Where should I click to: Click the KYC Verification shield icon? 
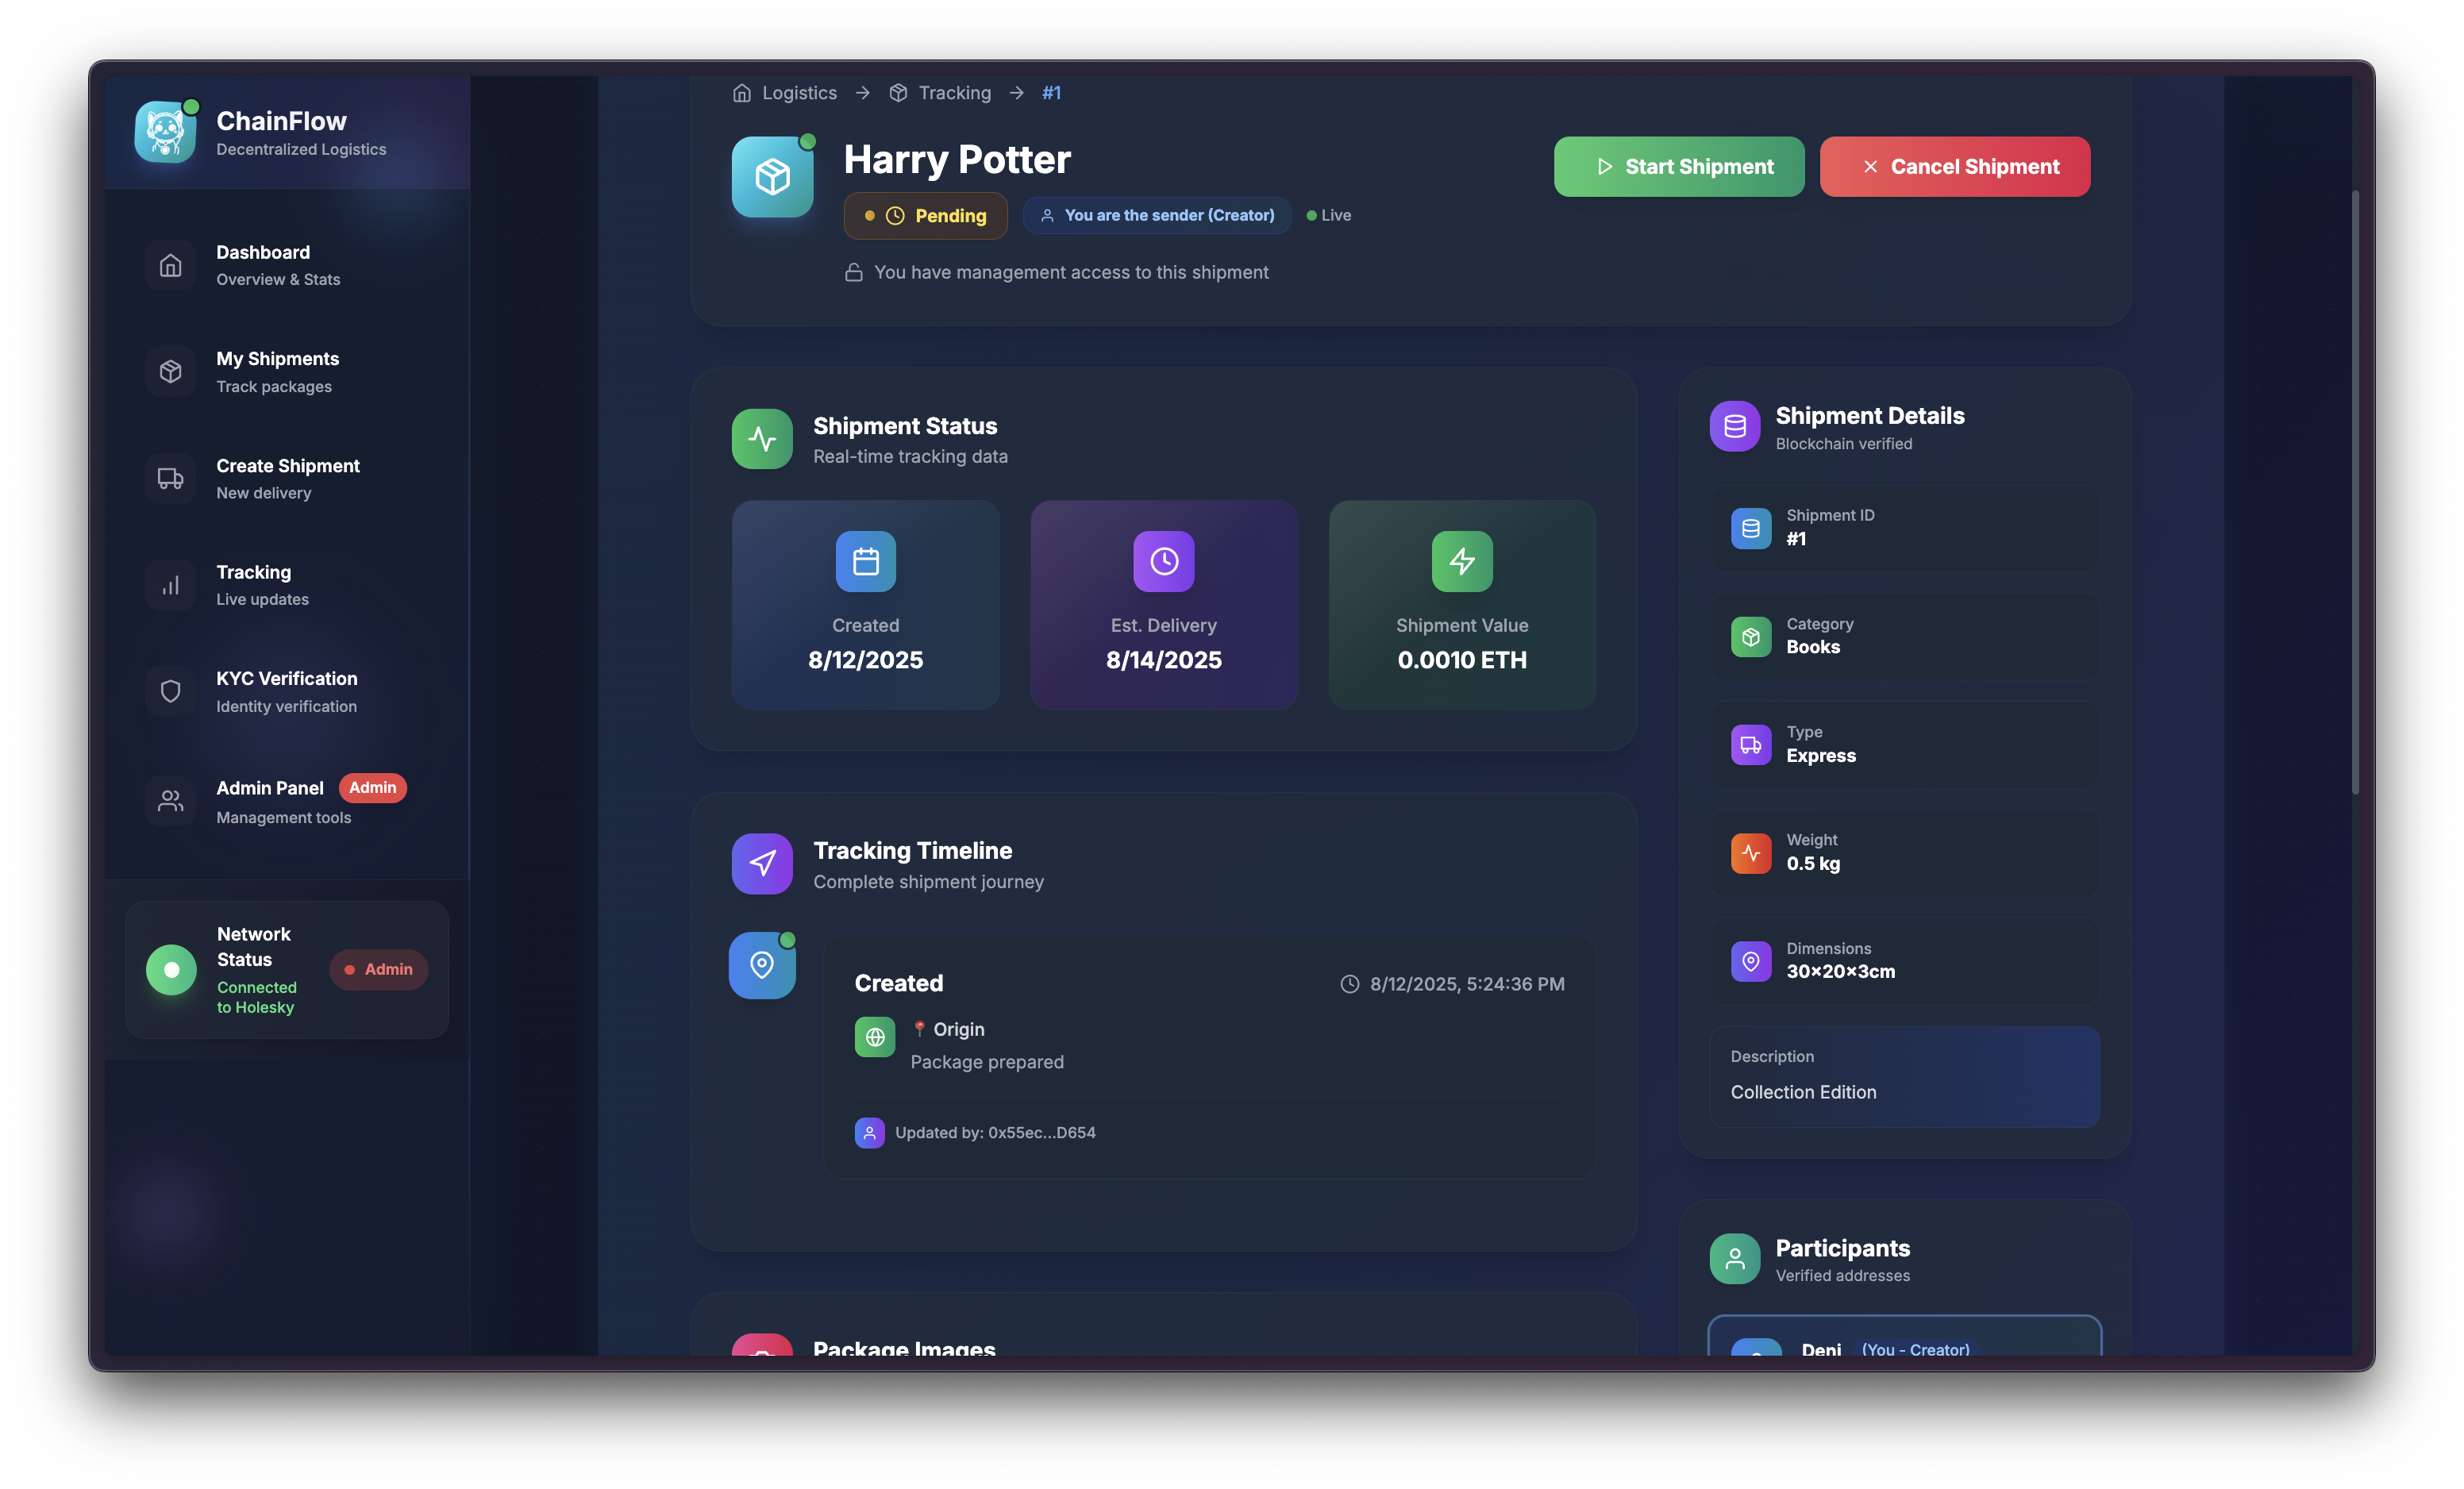point(171,691)
